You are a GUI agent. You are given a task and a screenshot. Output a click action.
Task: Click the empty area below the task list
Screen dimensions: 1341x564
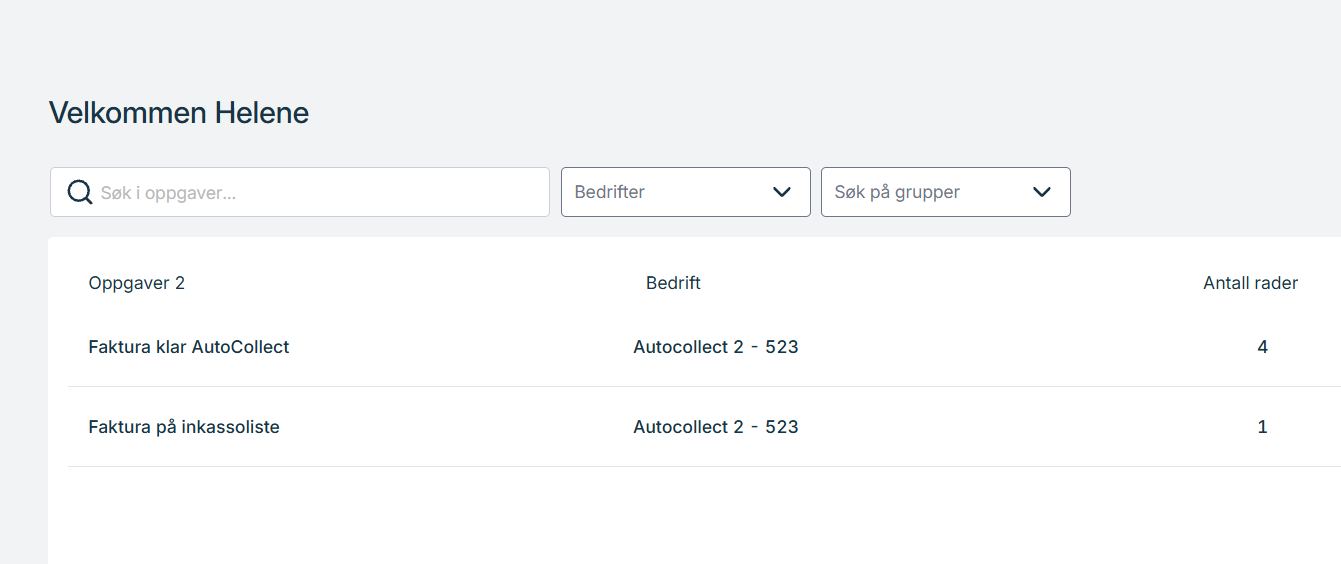pyautogui.click(x=694, y=516)
